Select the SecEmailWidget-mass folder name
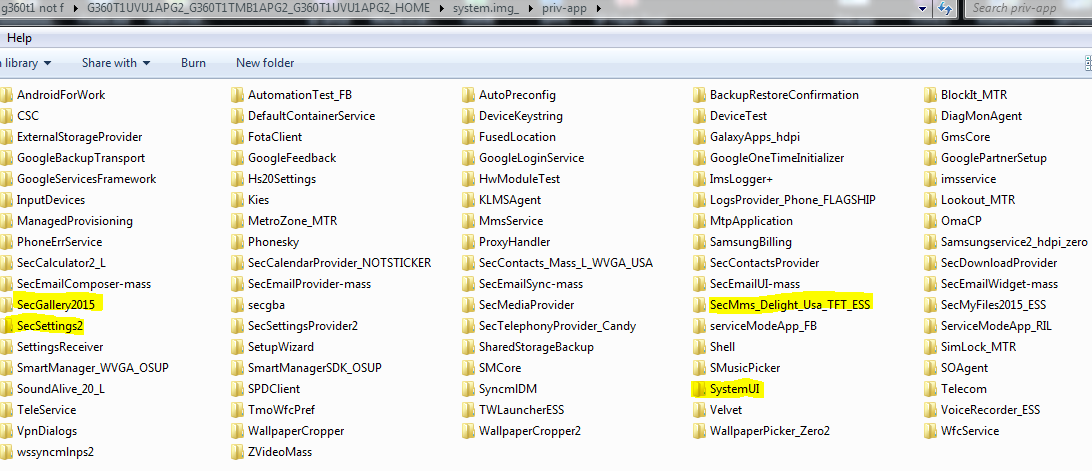The image size is (1092, 471). click(999, 284)
